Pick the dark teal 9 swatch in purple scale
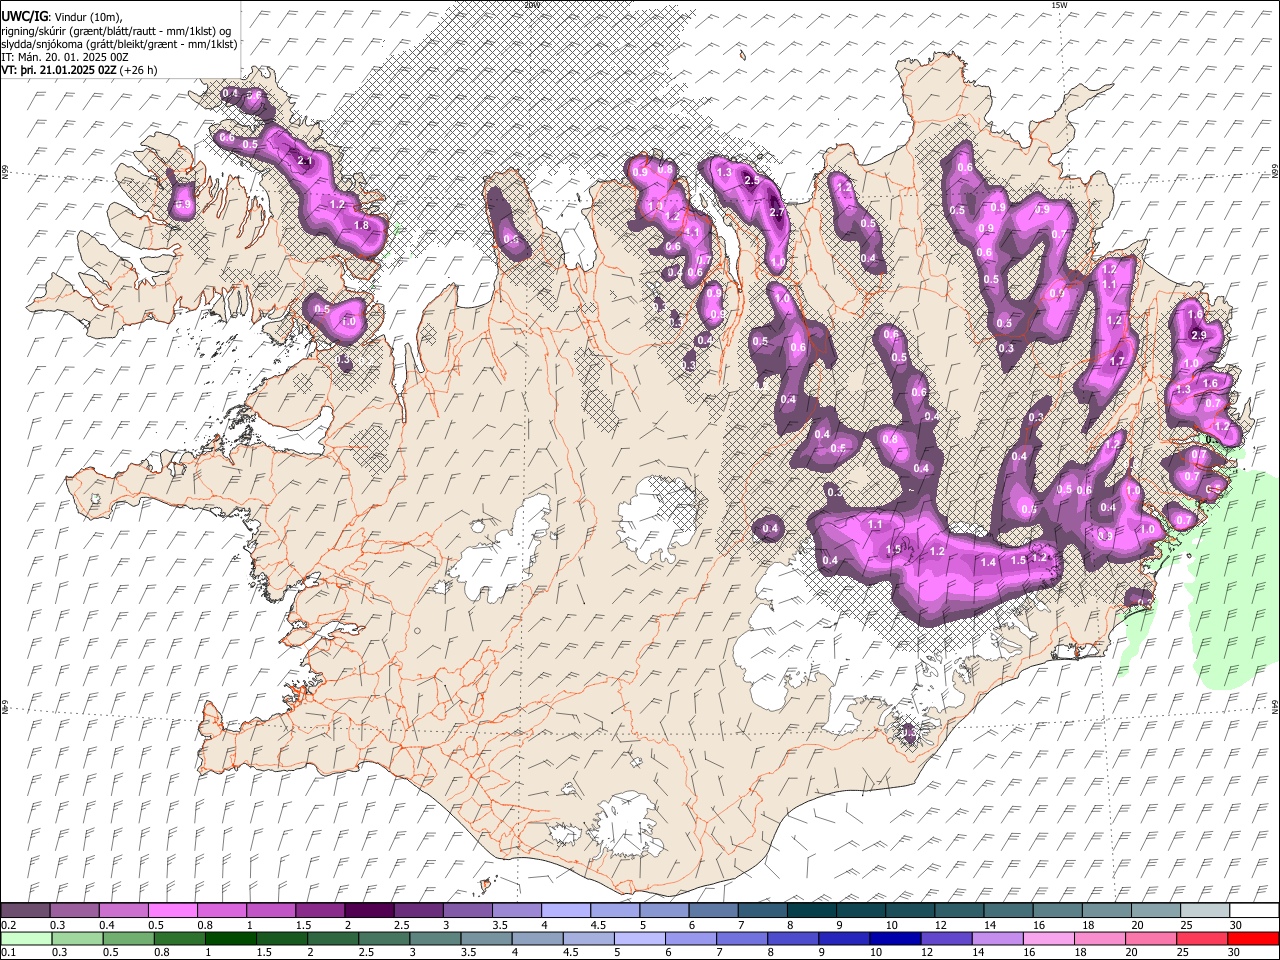The height and width of the screenshot is (960, 1280). [x=861, y=910]
